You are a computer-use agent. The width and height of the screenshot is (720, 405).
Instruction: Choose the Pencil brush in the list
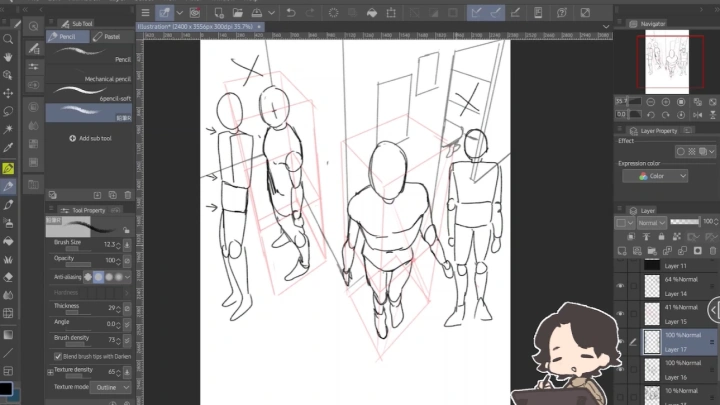tap(90, 55)
